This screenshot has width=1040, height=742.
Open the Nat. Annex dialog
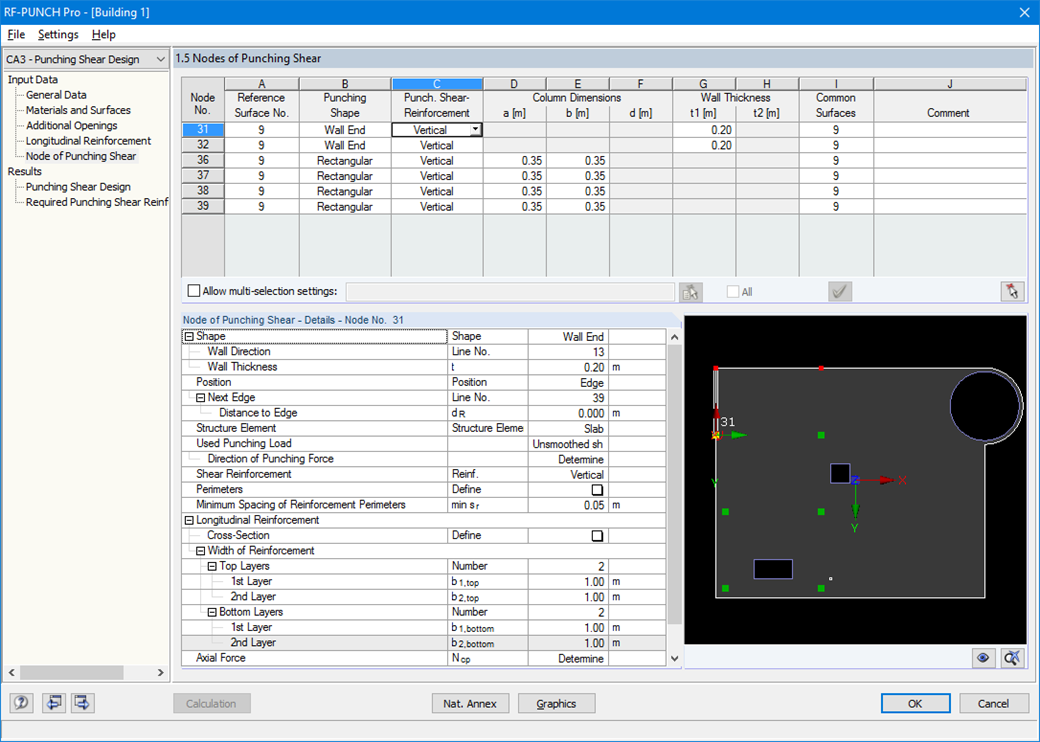(x=470, y=703)
